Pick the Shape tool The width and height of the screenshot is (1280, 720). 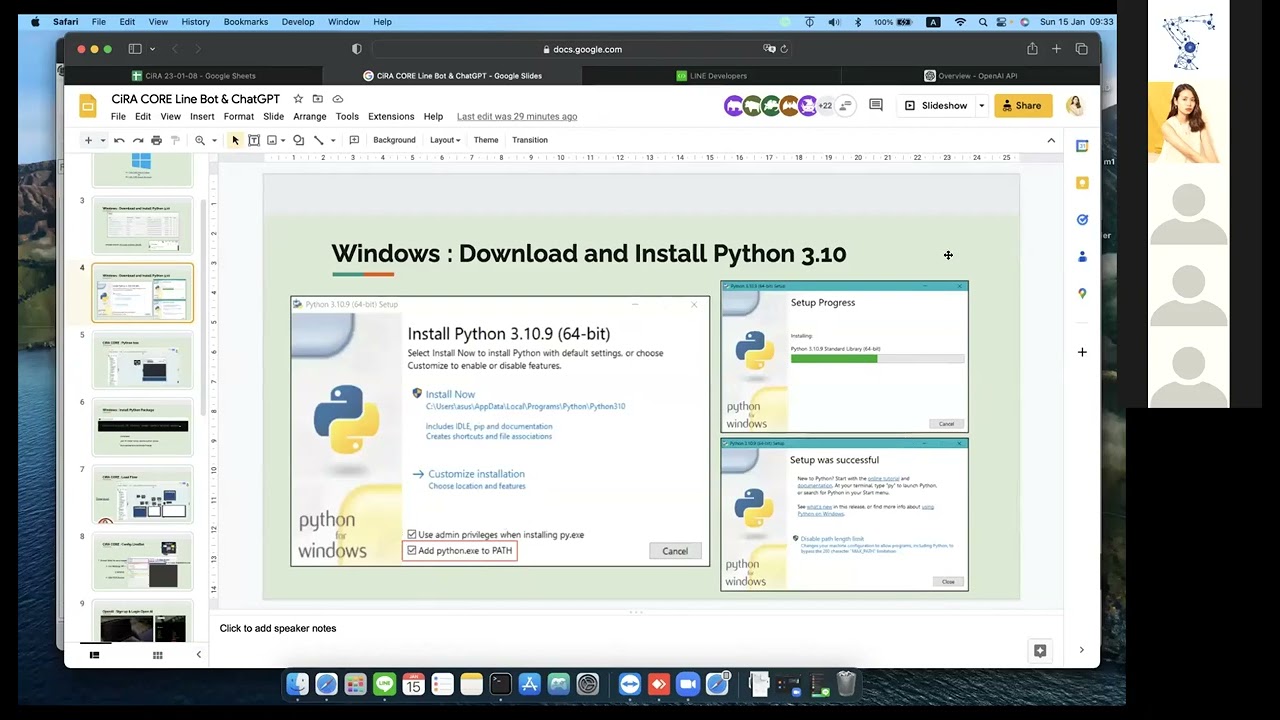pyautogui.click(x=298, y=140)
